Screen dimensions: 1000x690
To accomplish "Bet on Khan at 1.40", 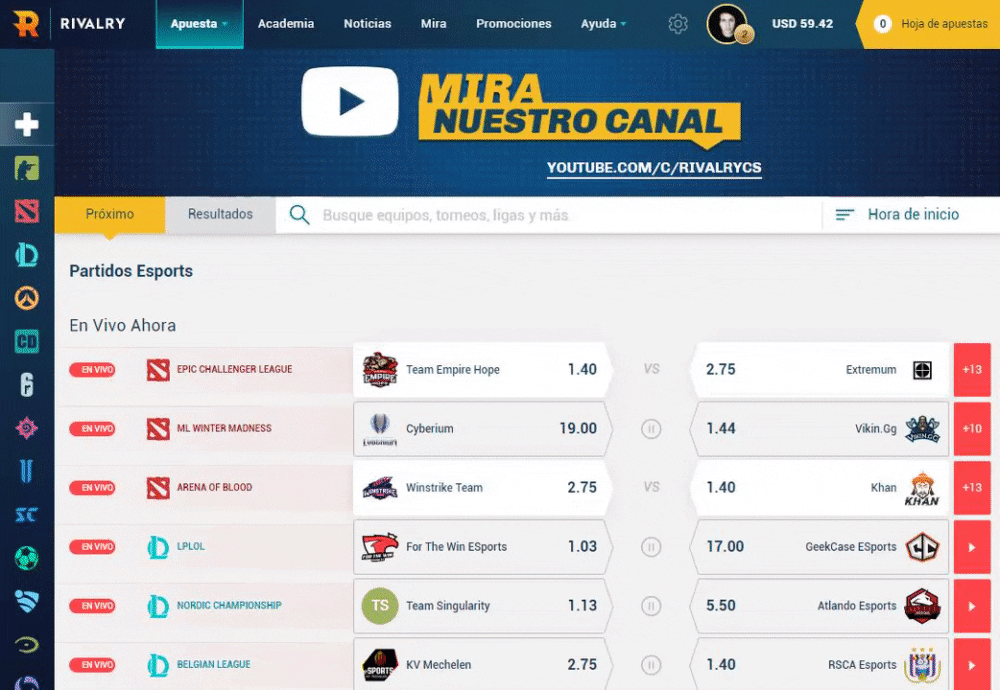I will pos(820,488).
